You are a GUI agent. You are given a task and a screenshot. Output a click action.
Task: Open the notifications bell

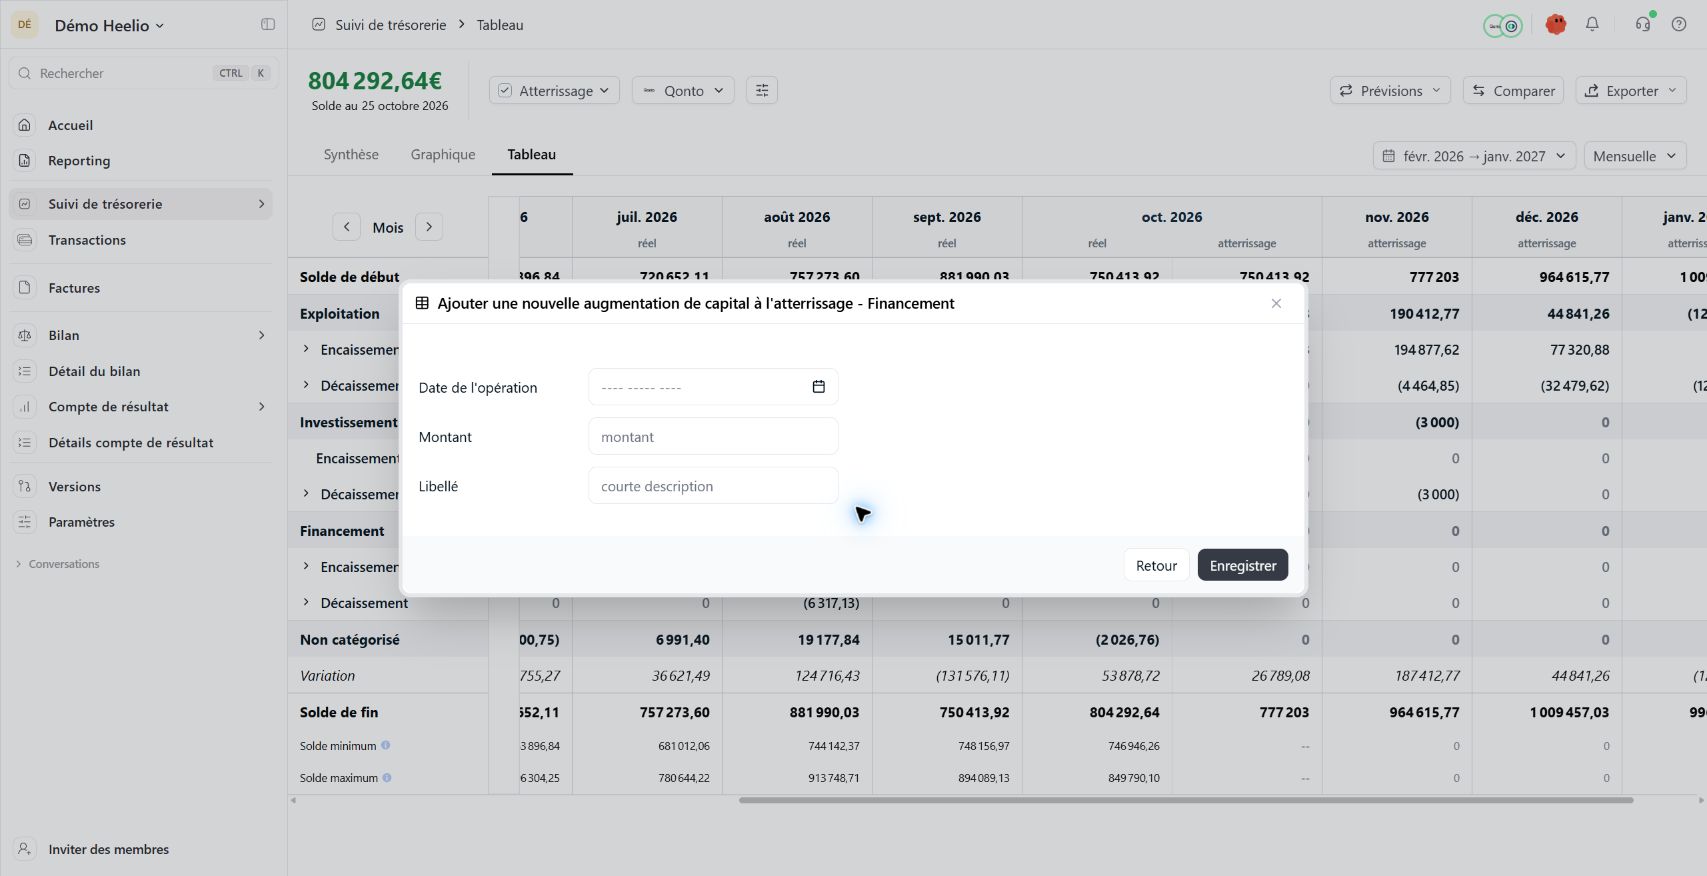point(1592,24)
